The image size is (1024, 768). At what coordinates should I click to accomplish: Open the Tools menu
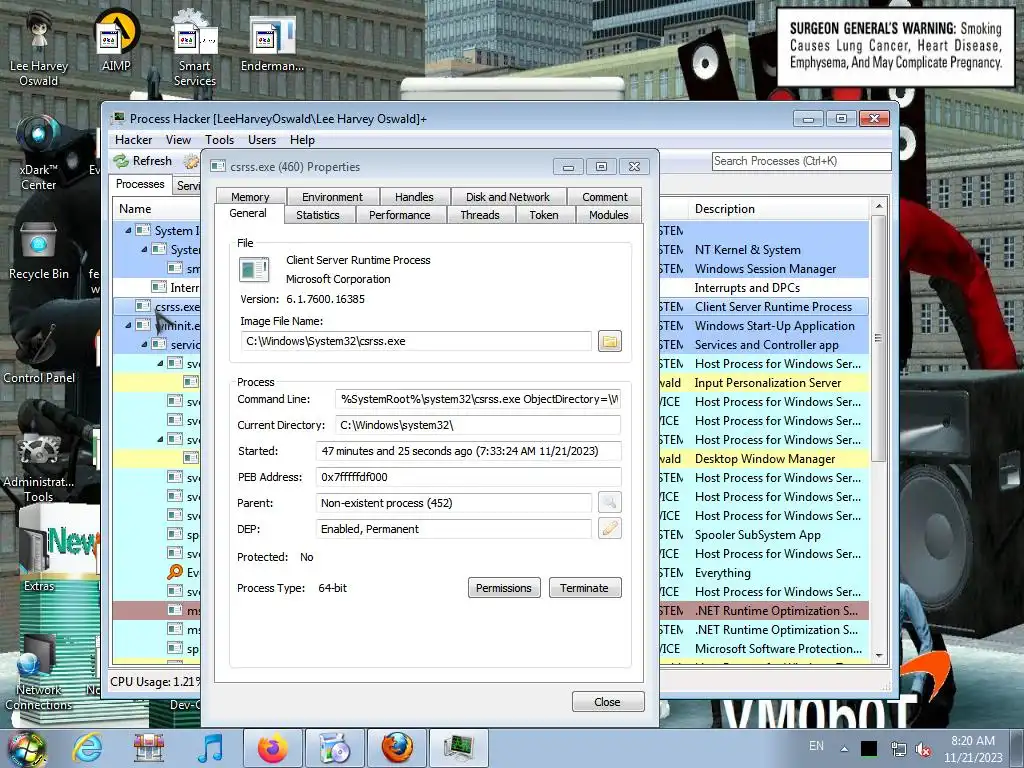pos(219,140)
